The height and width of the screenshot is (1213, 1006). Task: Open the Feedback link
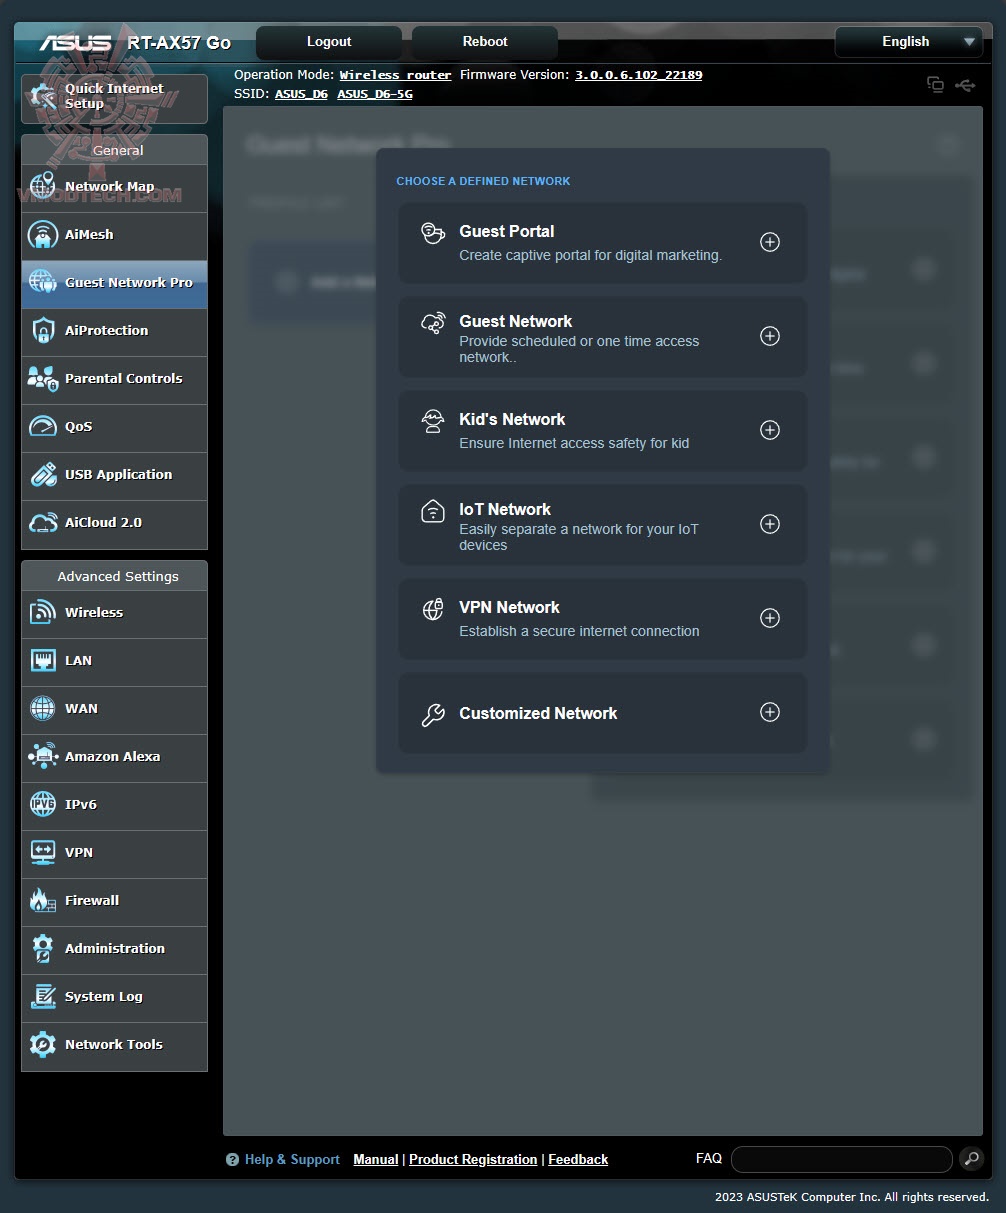[x=578, y=1159]
